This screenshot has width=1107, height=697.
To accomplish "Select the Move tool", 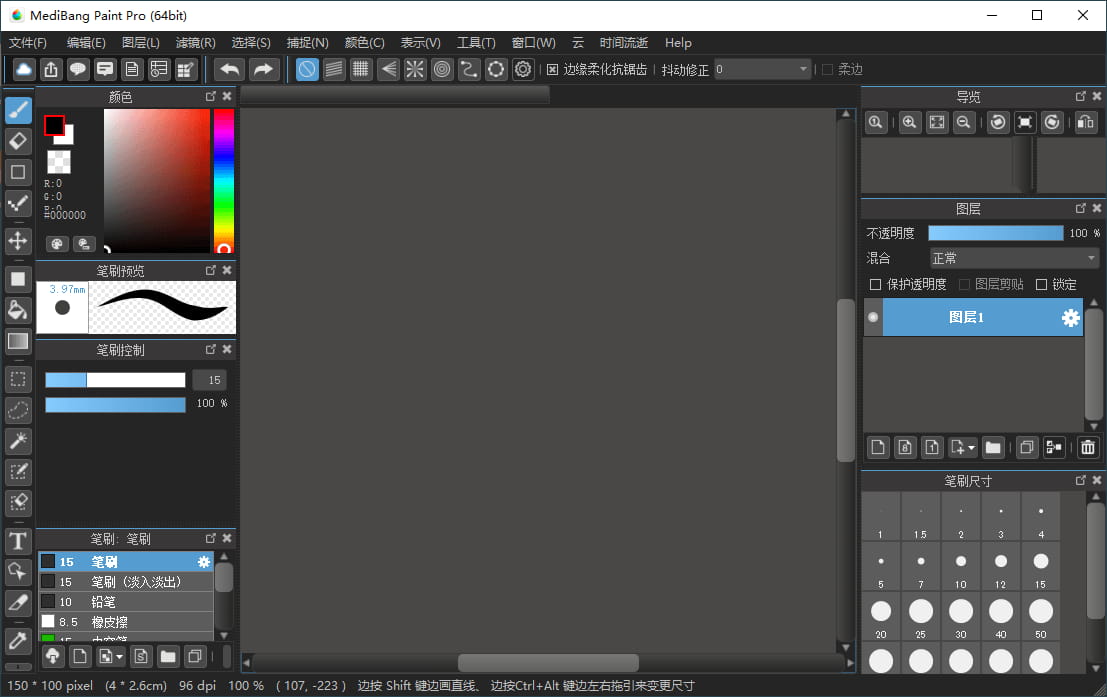I will pos(18,241).
